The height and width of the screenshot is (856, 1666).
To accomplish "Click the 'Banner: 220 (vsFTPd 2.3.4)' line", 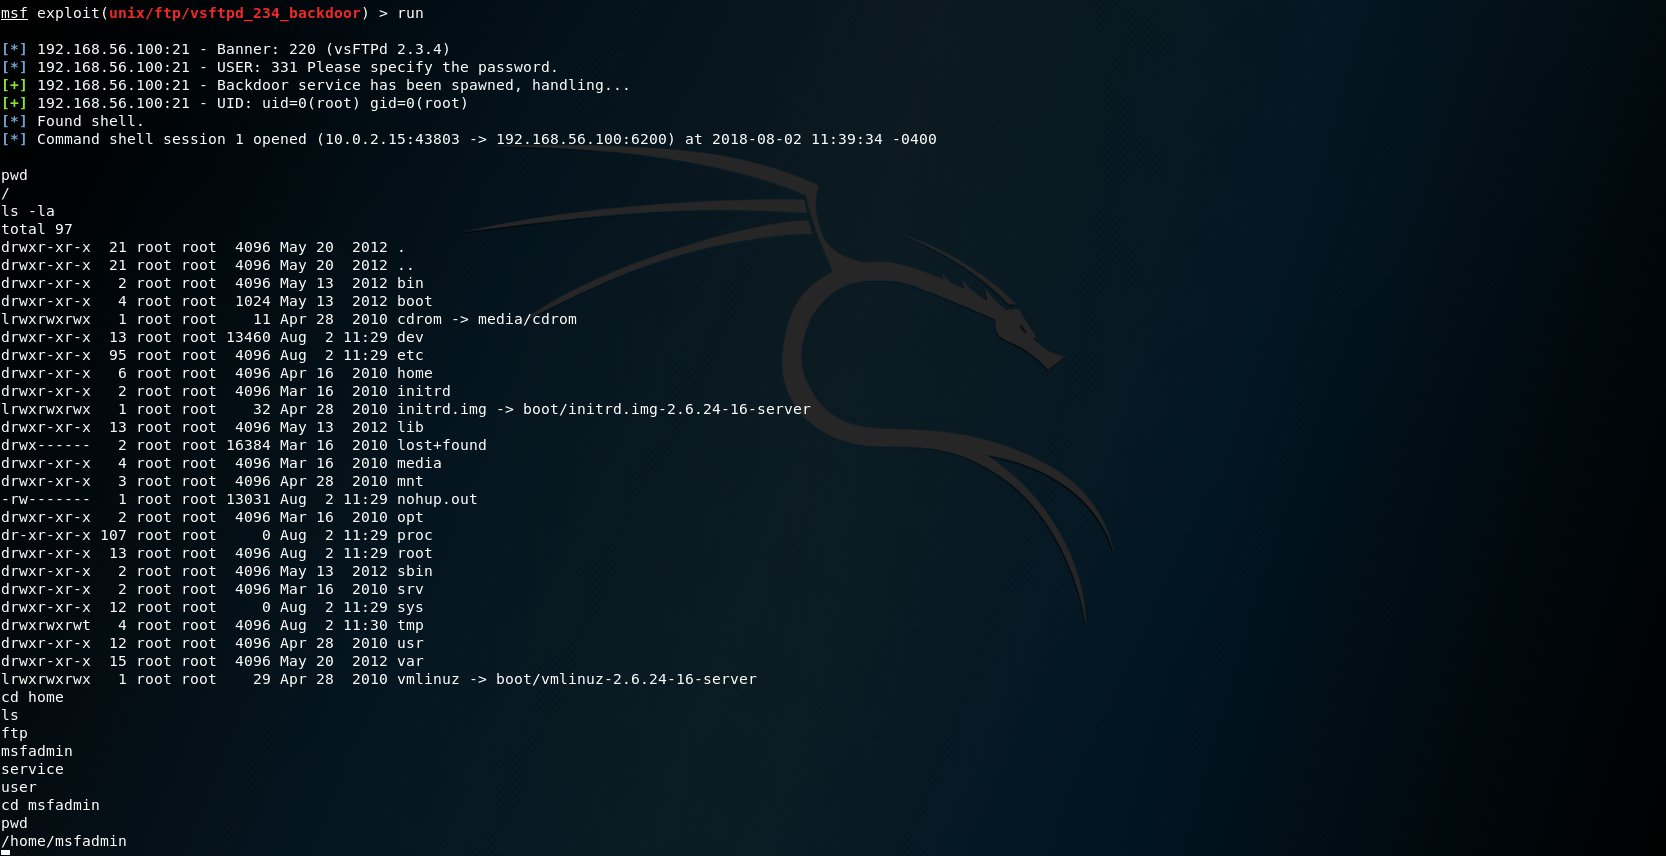I will pos(226,49).
